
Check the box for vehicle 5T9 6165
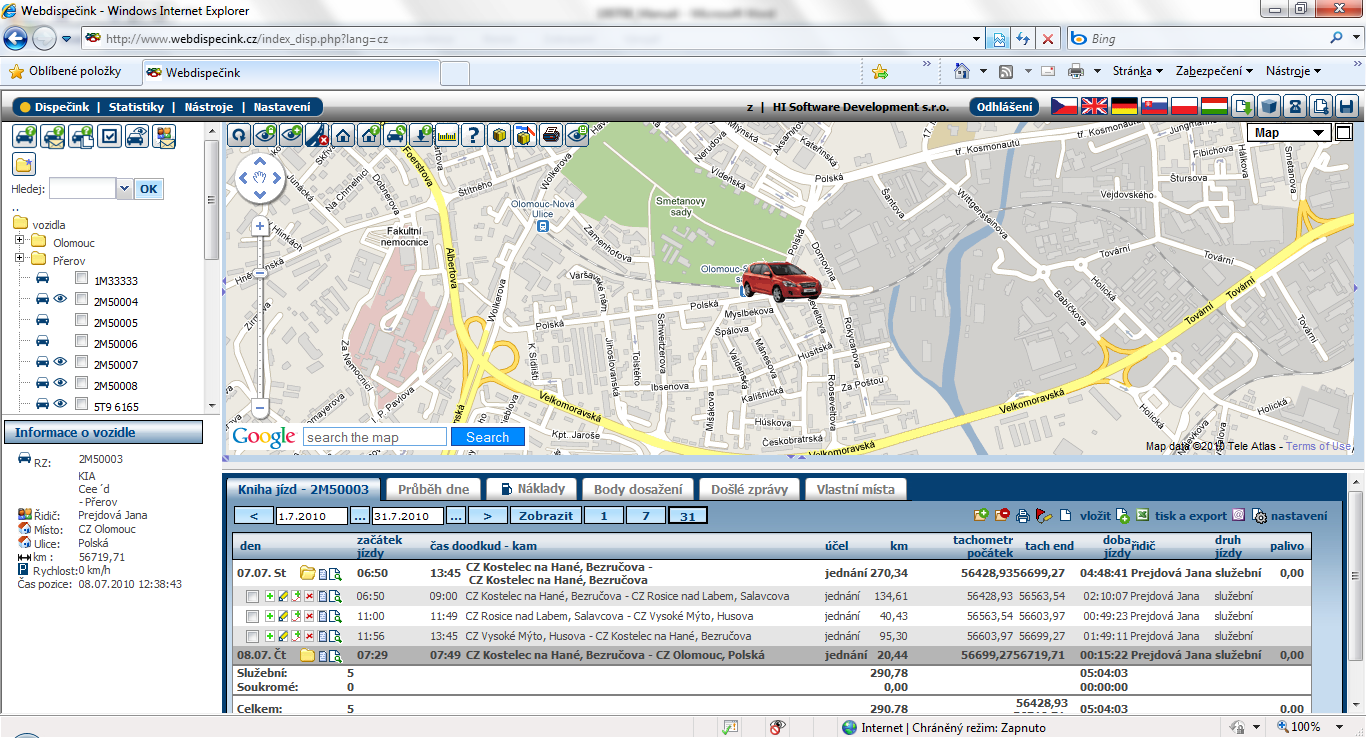pyautogui.click(x=81, y=406)
